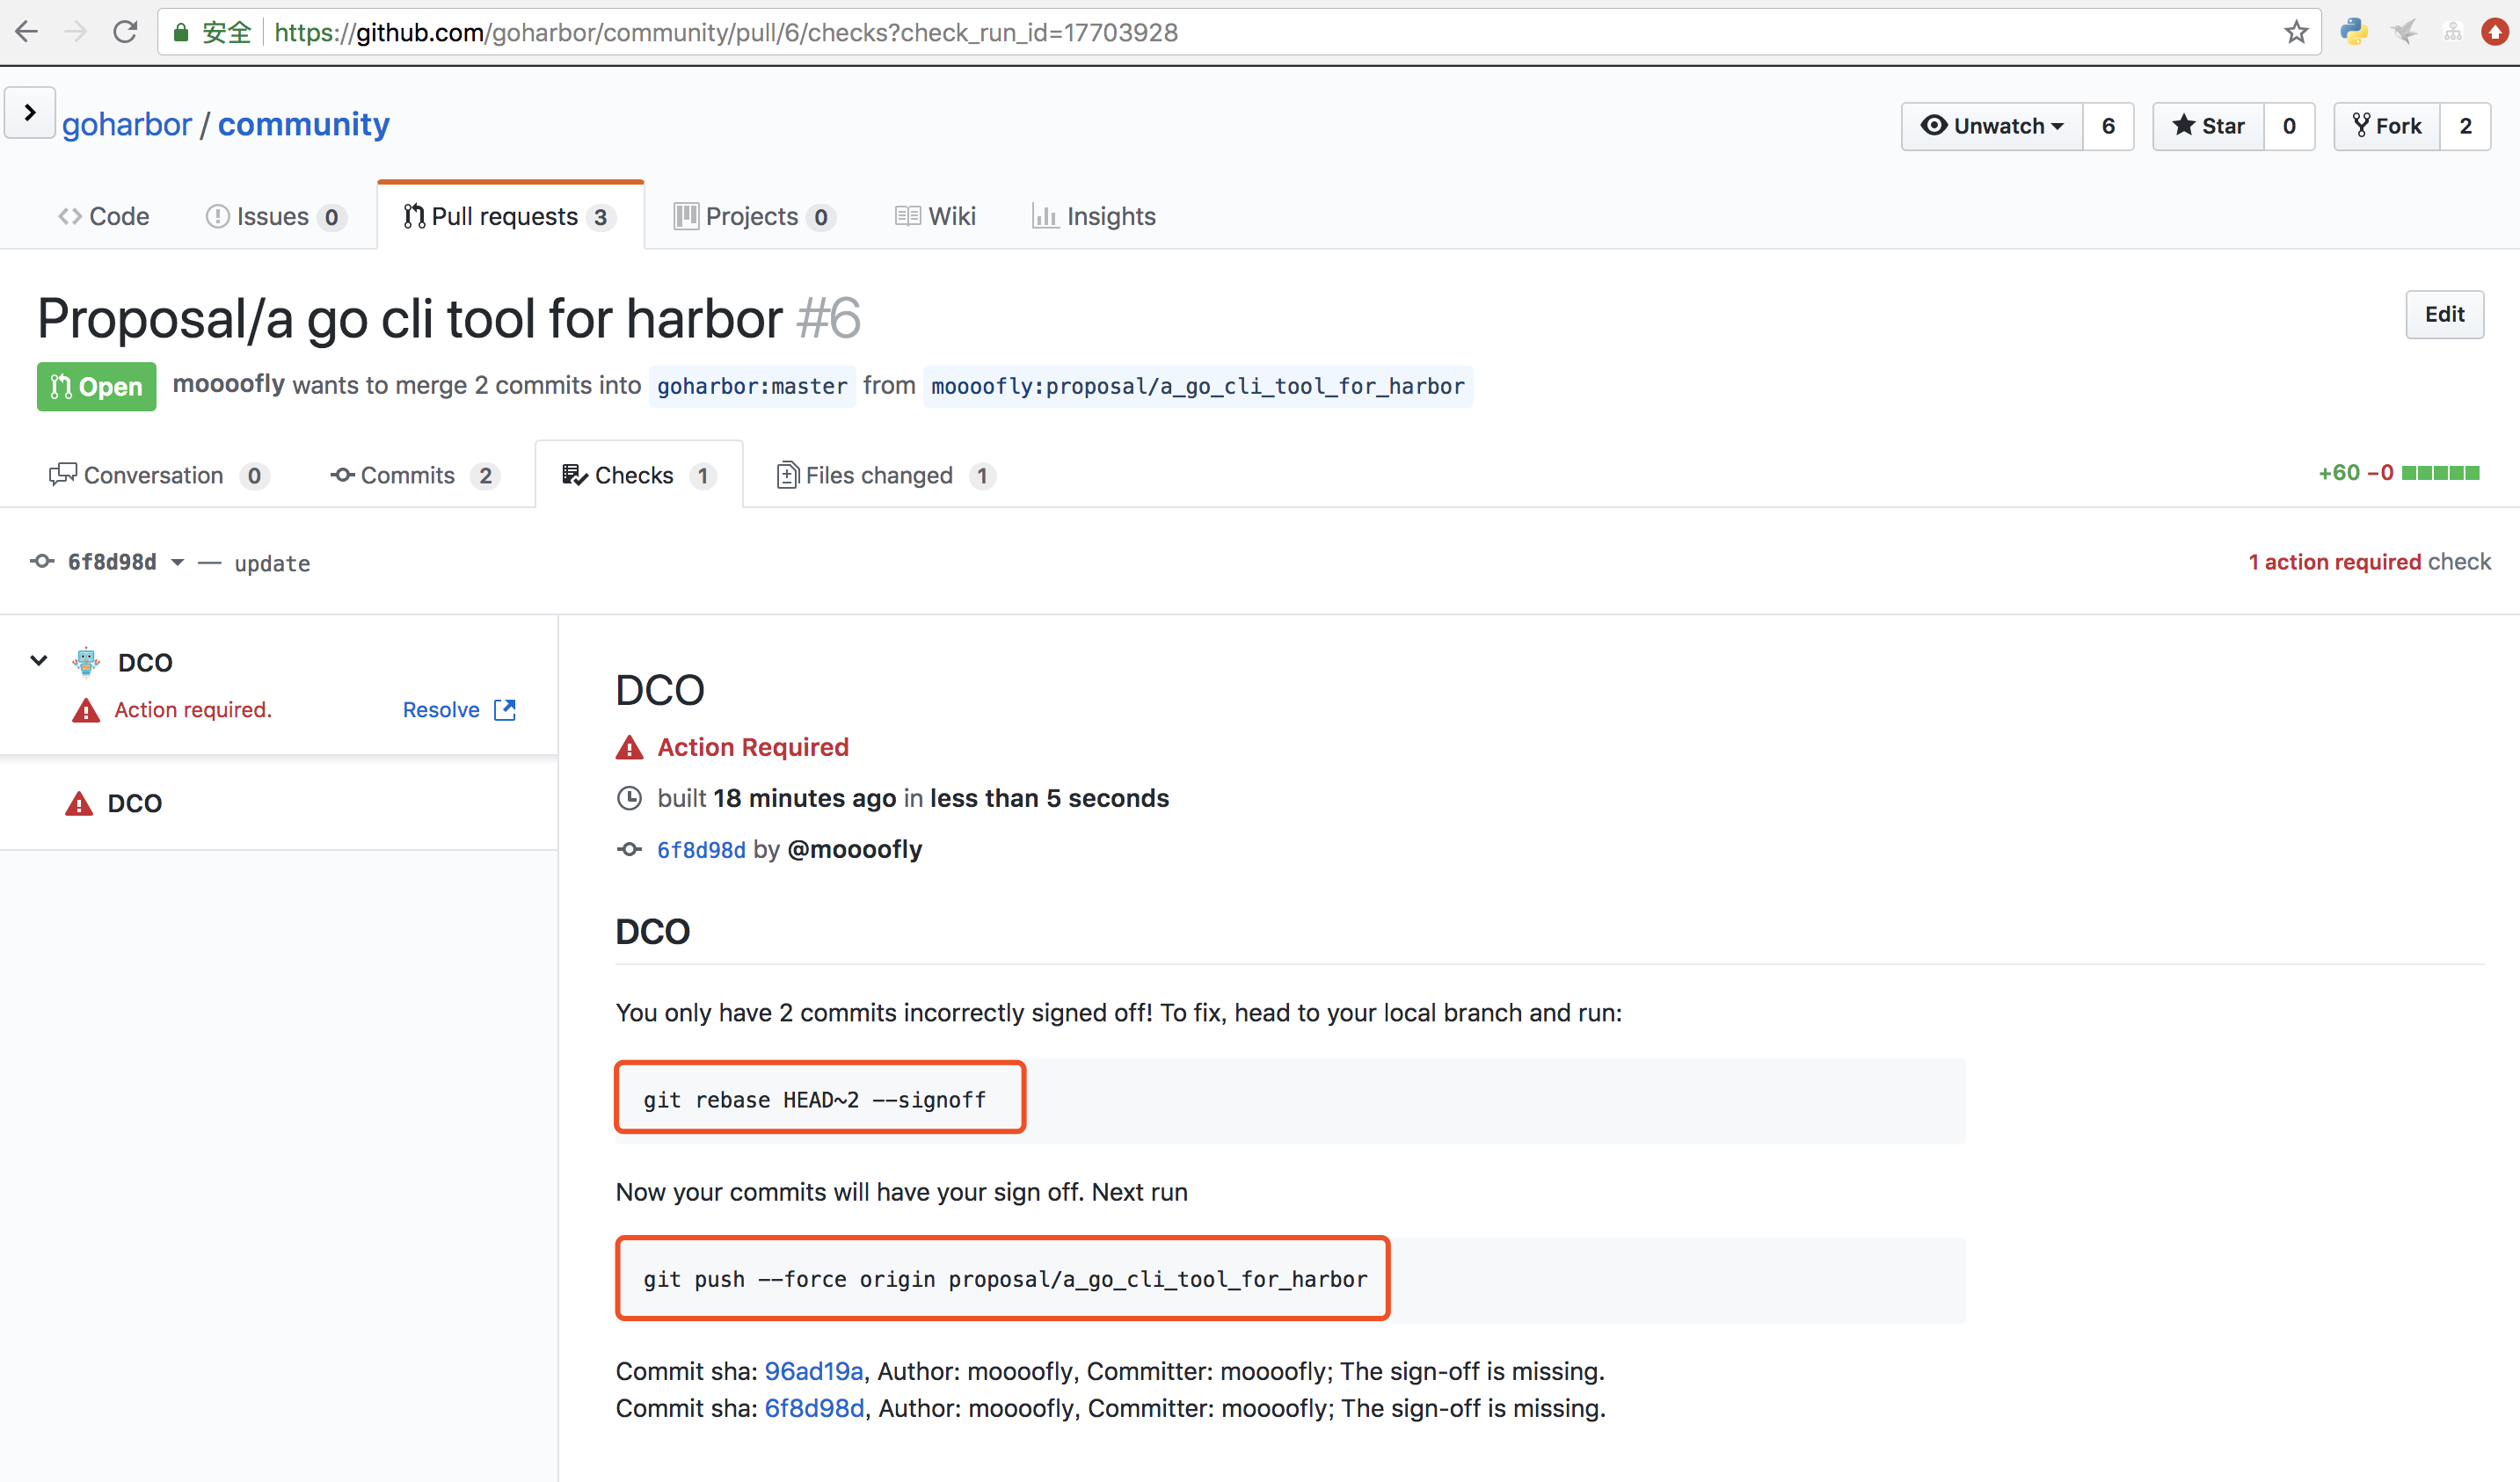This screenshot has height=1482, width=2520.
Task: Bookmark page with star icon in address bar
Action: coord(2296,32)
